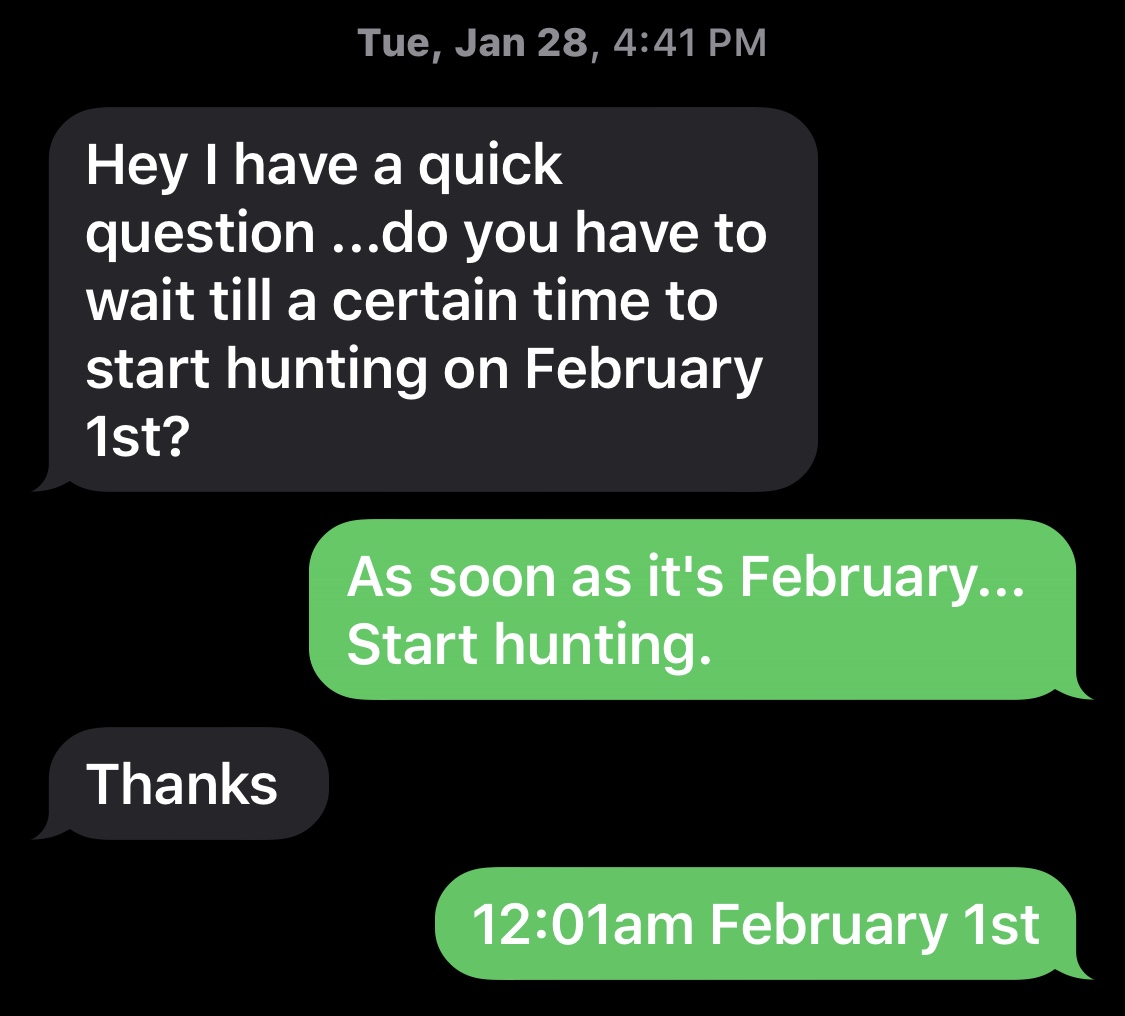Image resolution: width=1125 pixels, height=1016 pixels.
Task: Click the 'Tue, Jan 28, 4:41 PM' timestamp header
Action: (x=562, y=43)
